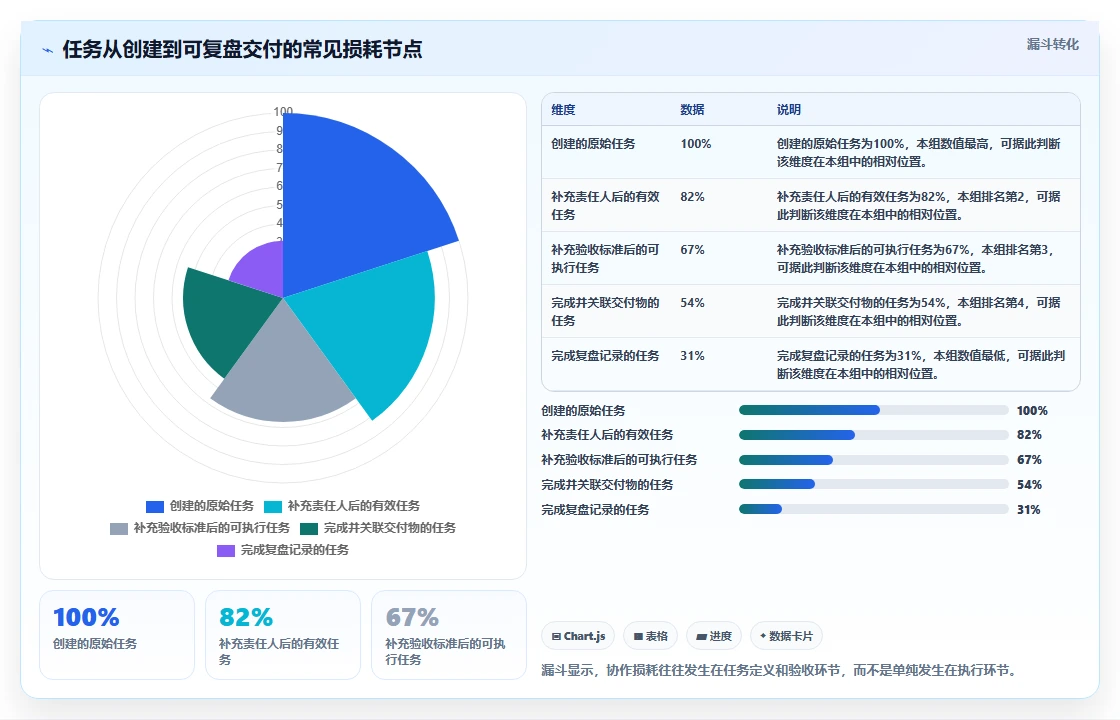Click 补充责任人后的有效任务 table row name
The height and width of the screenshot is (720, 1120).
pyautogui.click(x=605, y=205)
